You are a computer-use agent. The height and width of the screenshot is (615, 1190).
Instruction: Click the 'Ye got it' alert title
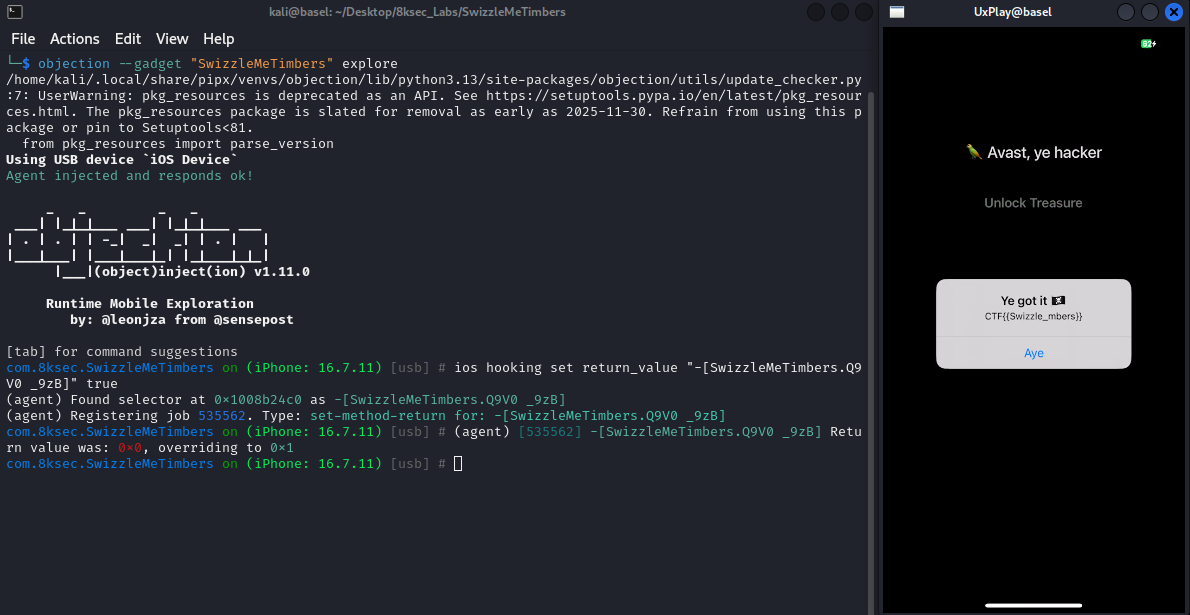[x=1033, y=301]
